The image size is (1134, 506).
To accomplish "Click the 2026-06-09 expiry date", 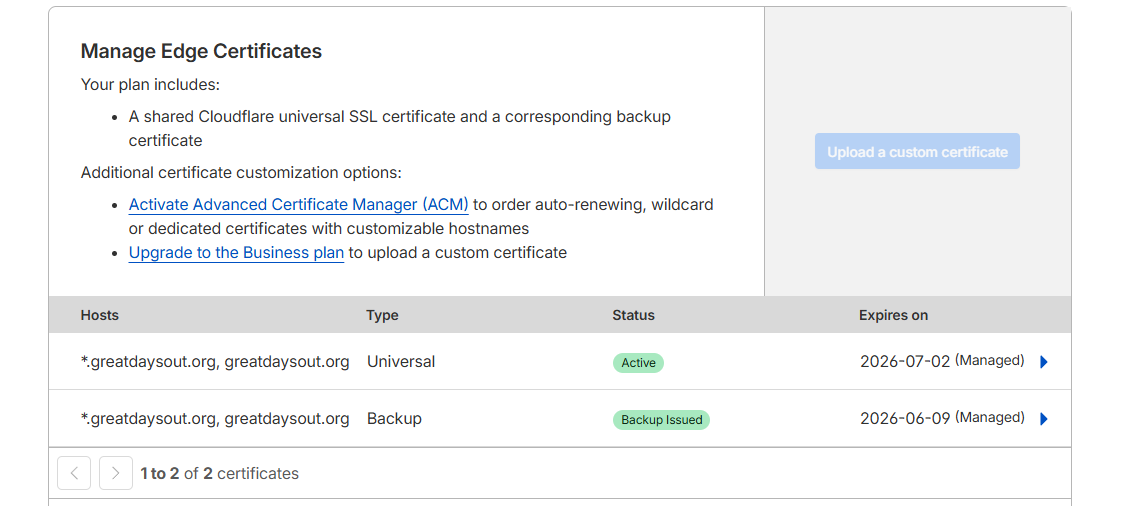I will (x=905, y=419).
